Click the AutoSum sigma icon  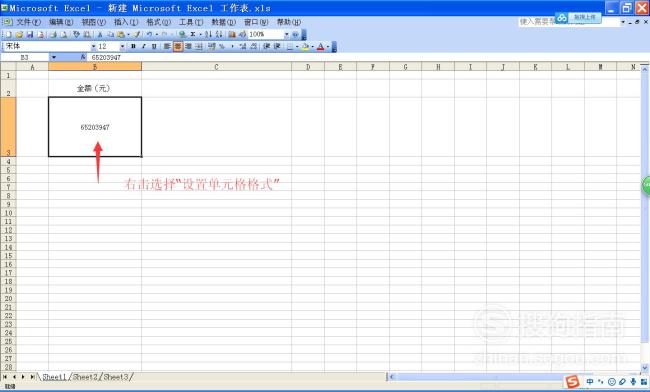pos(193,34)
